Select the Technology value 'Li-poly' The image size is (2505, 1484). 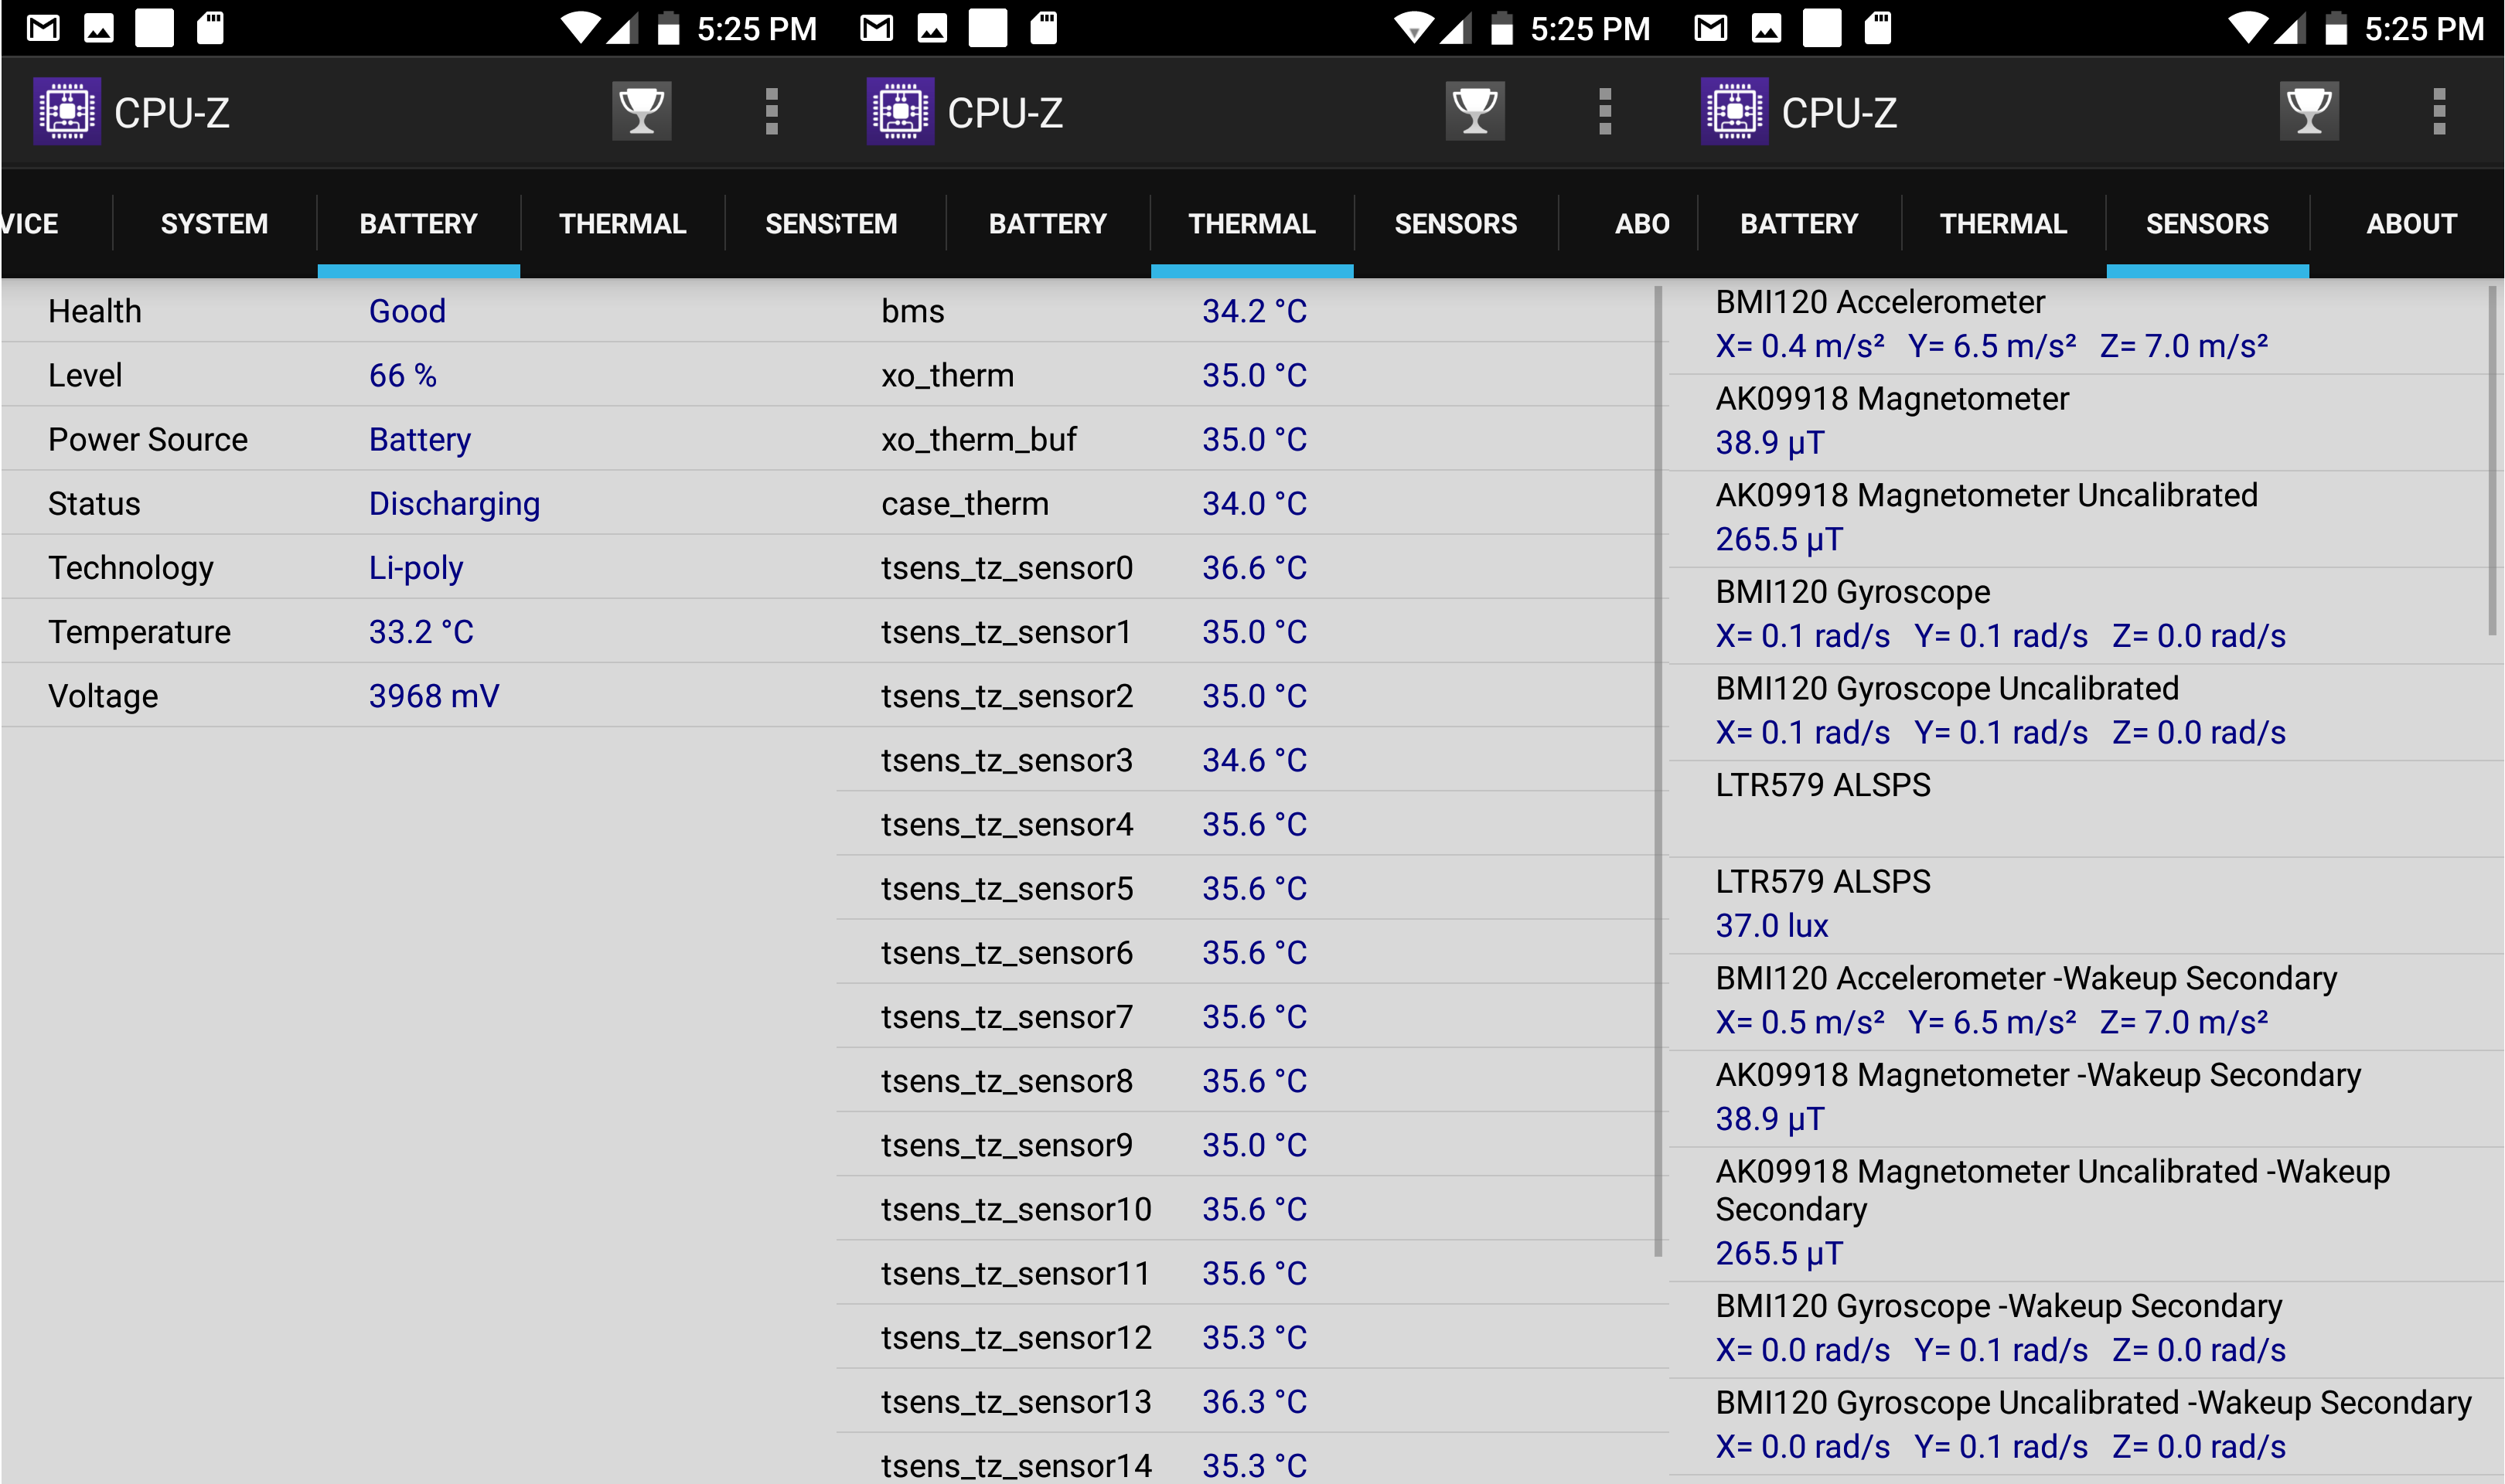[x=416, y=567]
